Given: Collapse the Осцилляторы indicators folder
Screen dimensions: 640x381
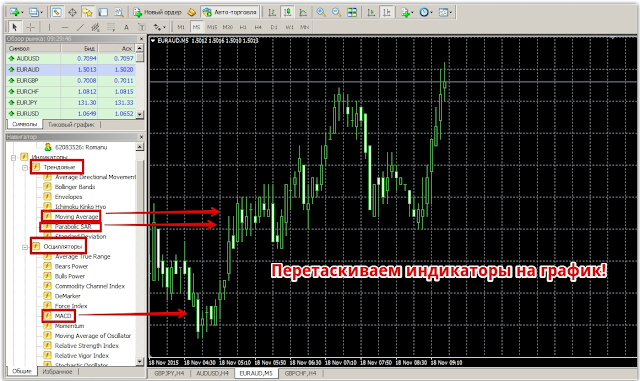Looking at the screenshot, I should click(25, 247).
